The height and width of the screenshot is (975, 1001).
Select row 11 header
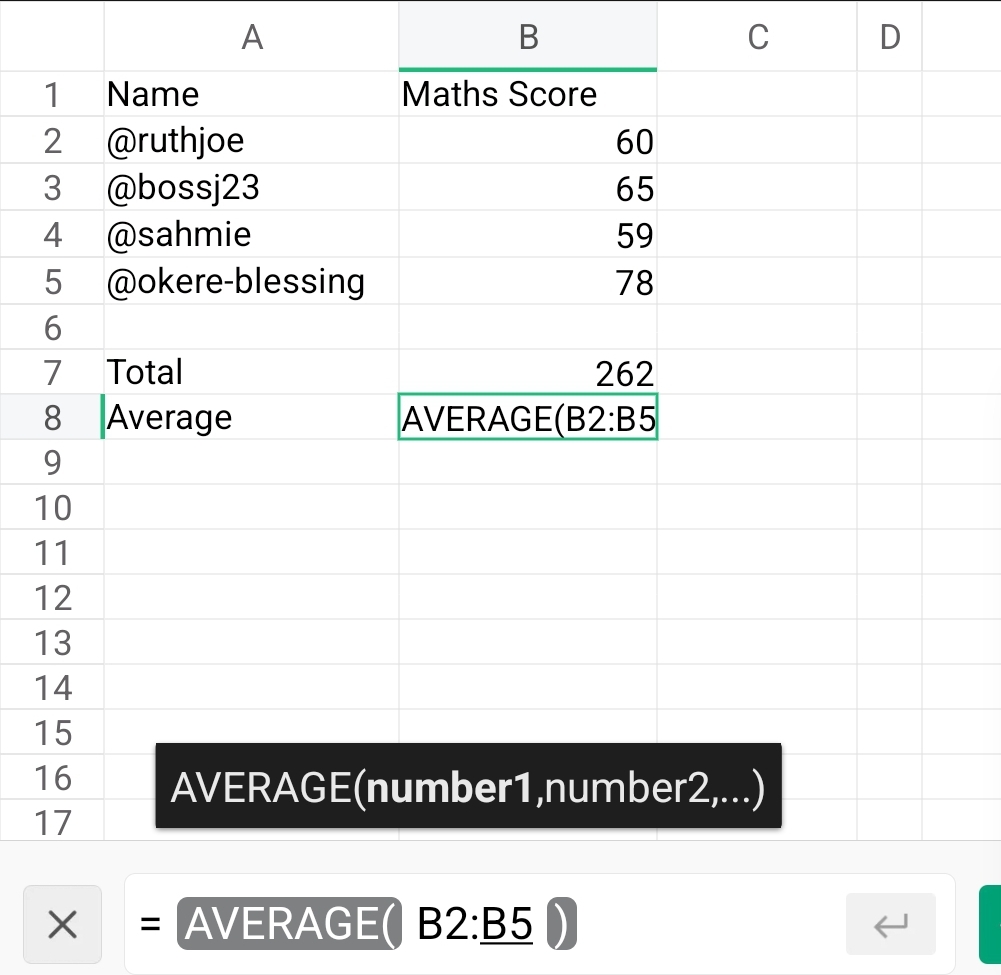coord(52,552)
